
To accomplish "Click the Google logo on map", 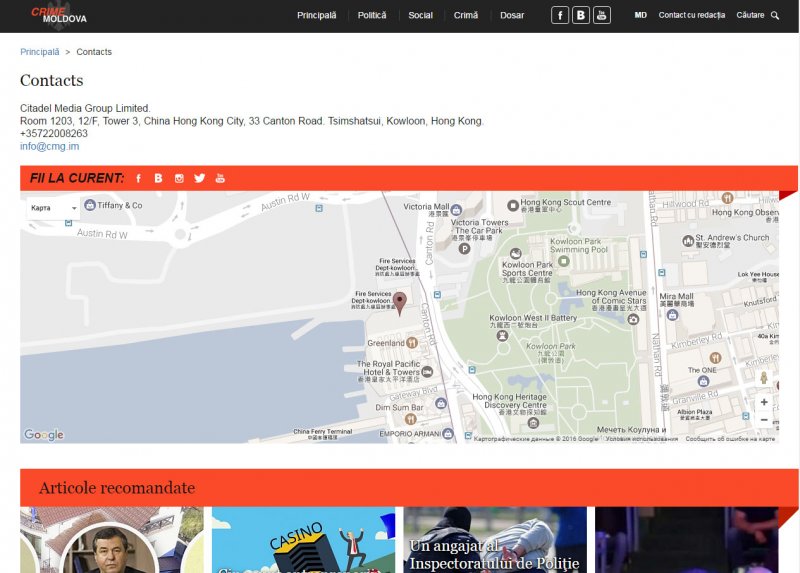I will point(44,435).
